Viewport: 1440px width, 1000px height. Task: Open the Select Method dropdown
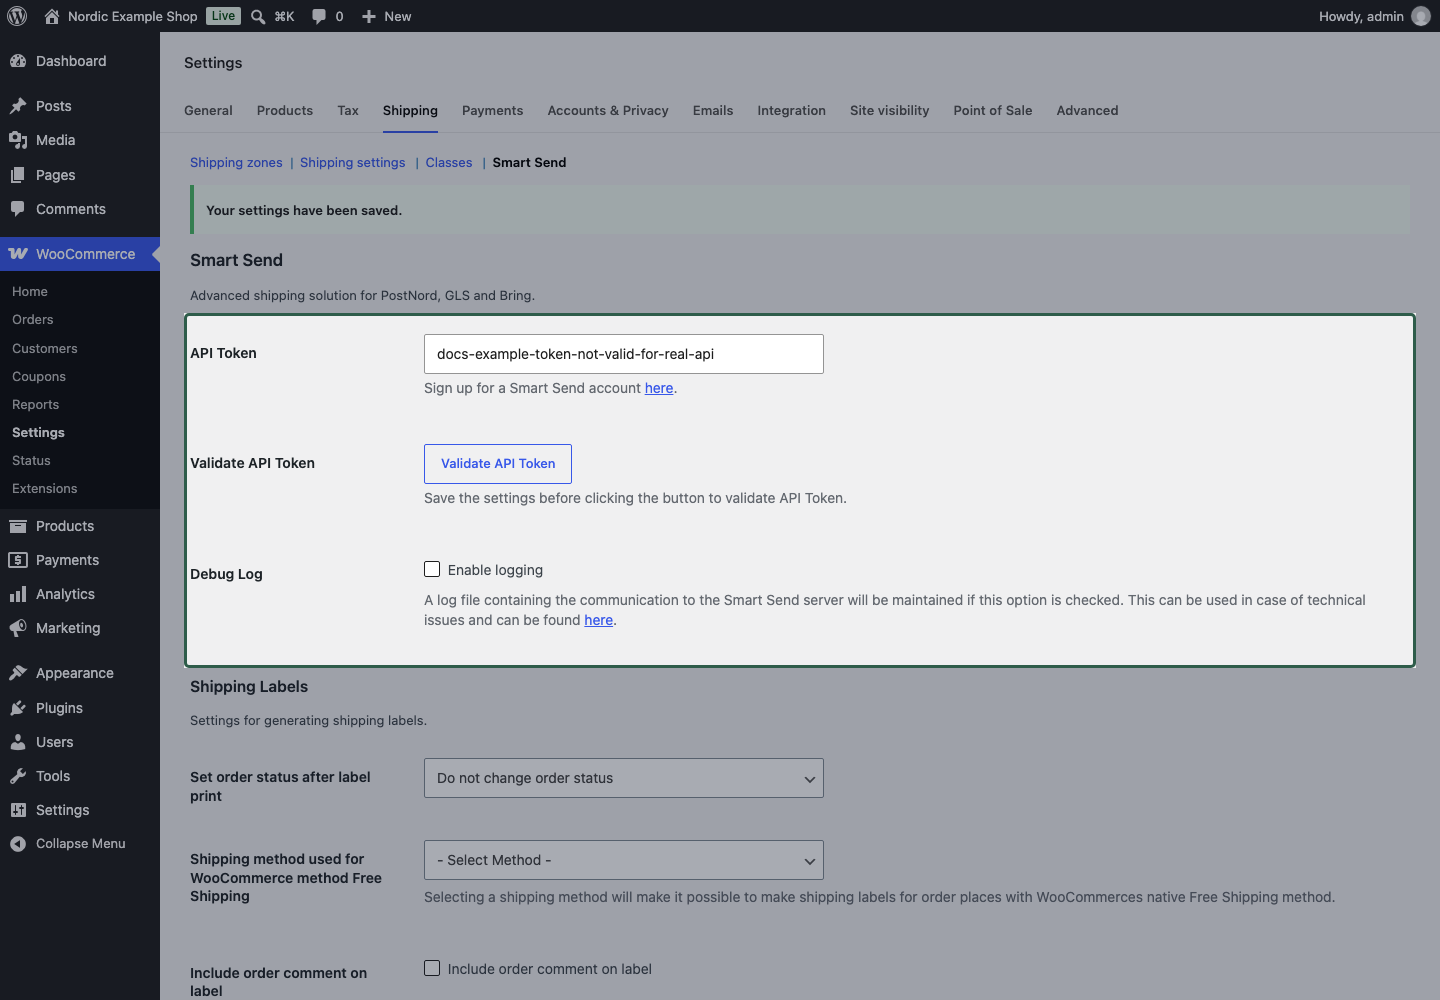624,860
